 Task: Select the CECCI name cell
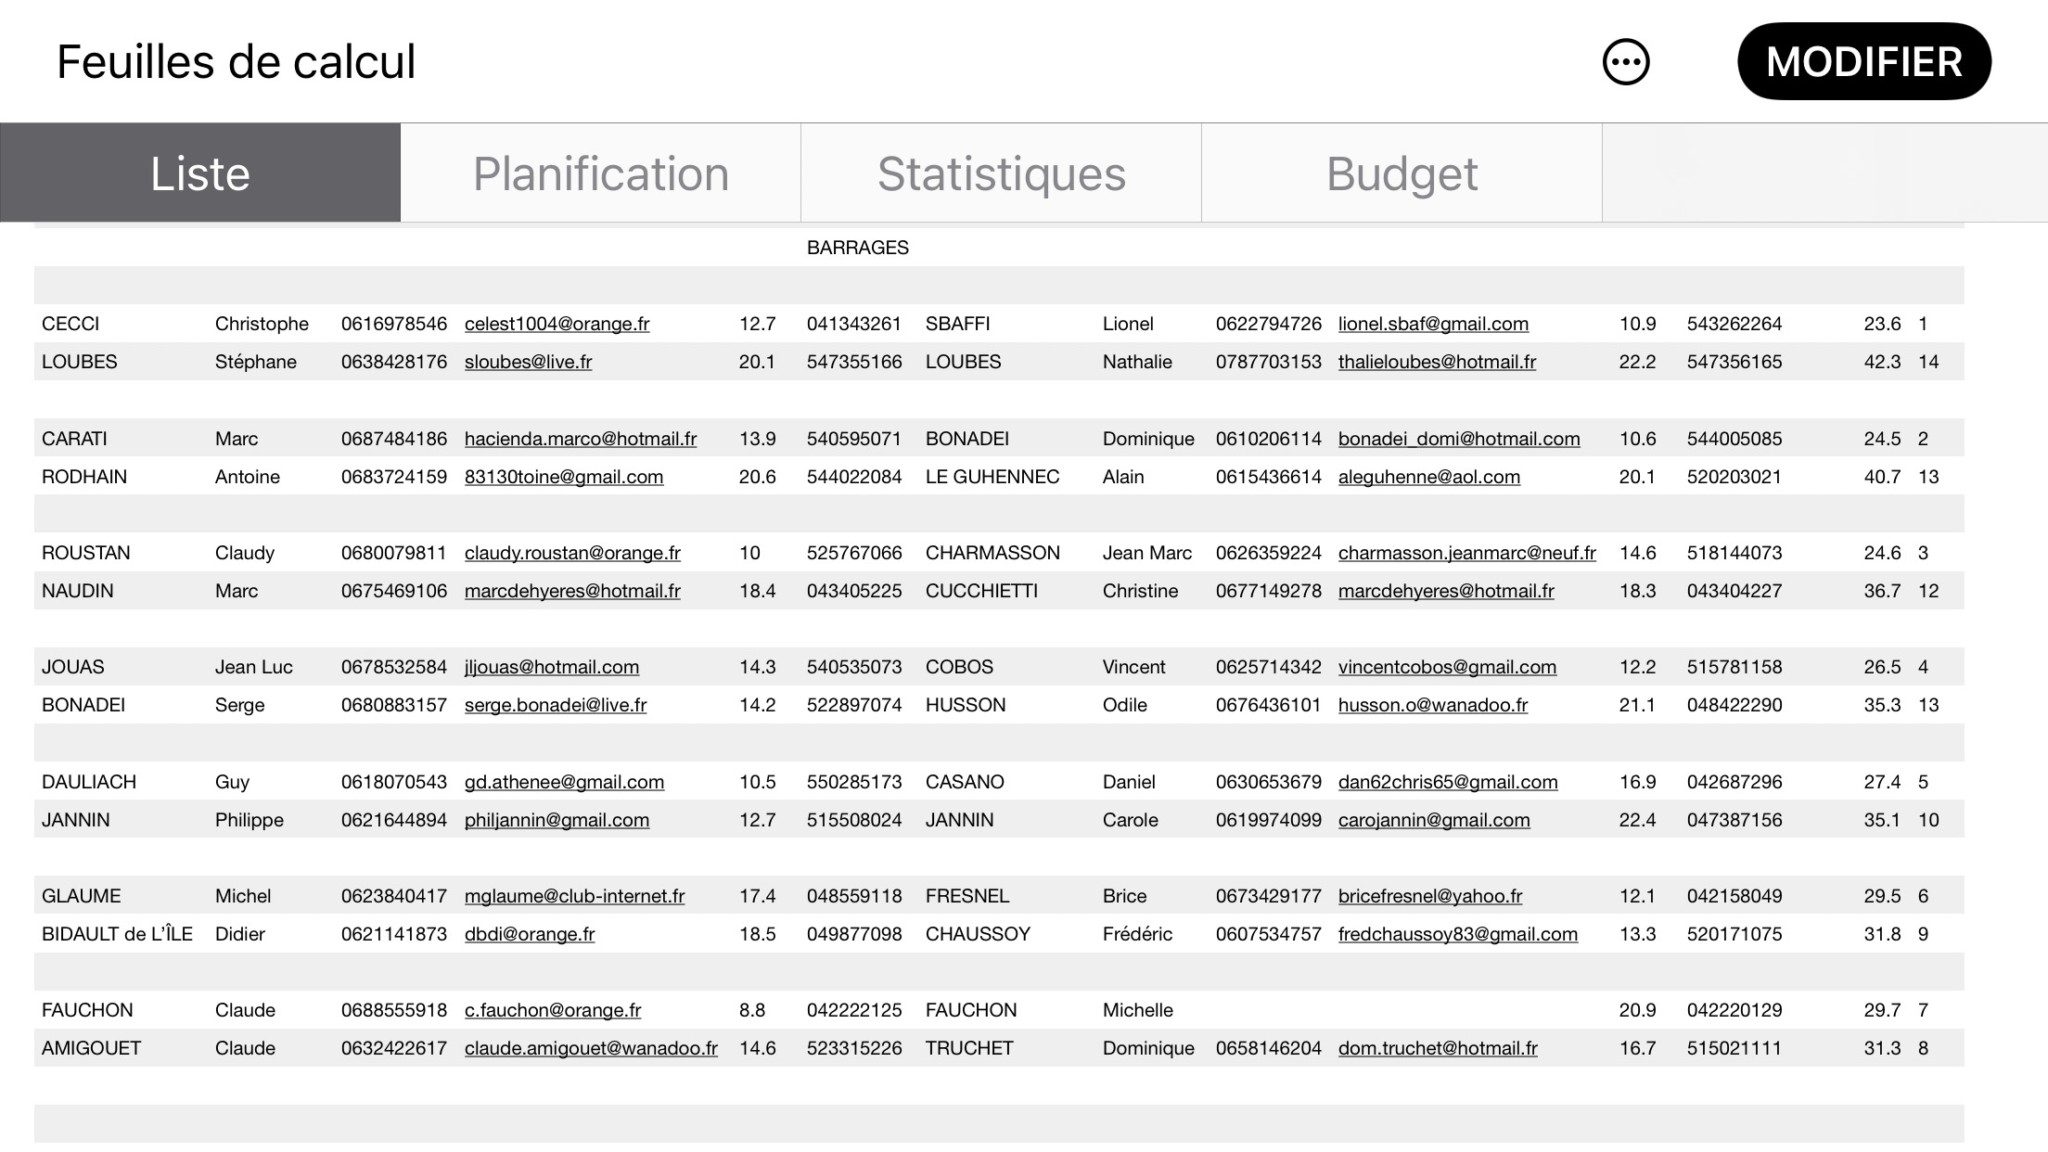pyautogui.click(x=70, y=324)
